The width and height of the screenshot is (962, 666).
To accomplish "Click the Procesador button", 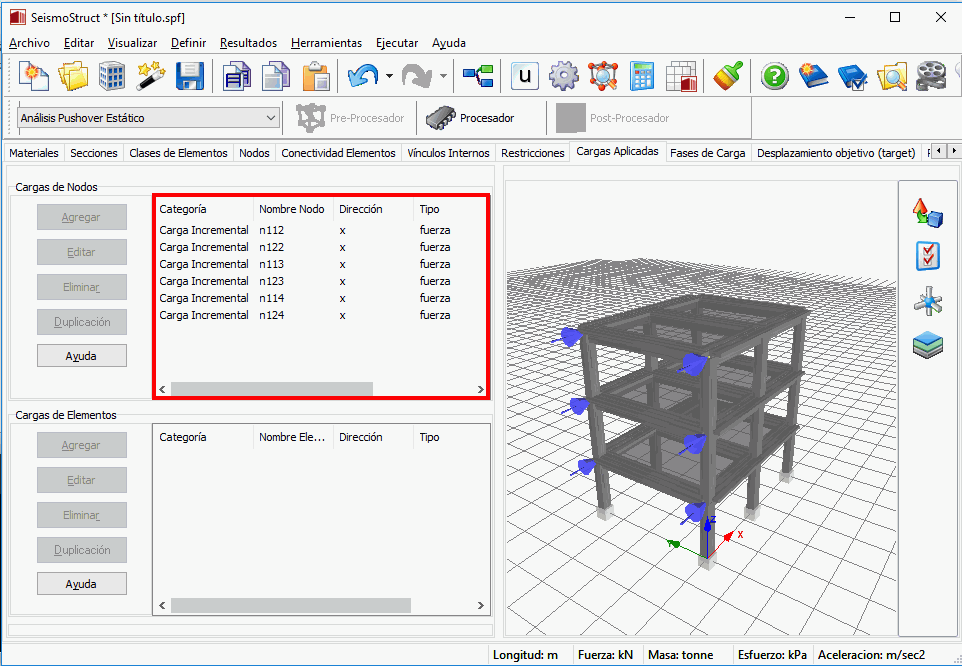I will click(470, 118).
